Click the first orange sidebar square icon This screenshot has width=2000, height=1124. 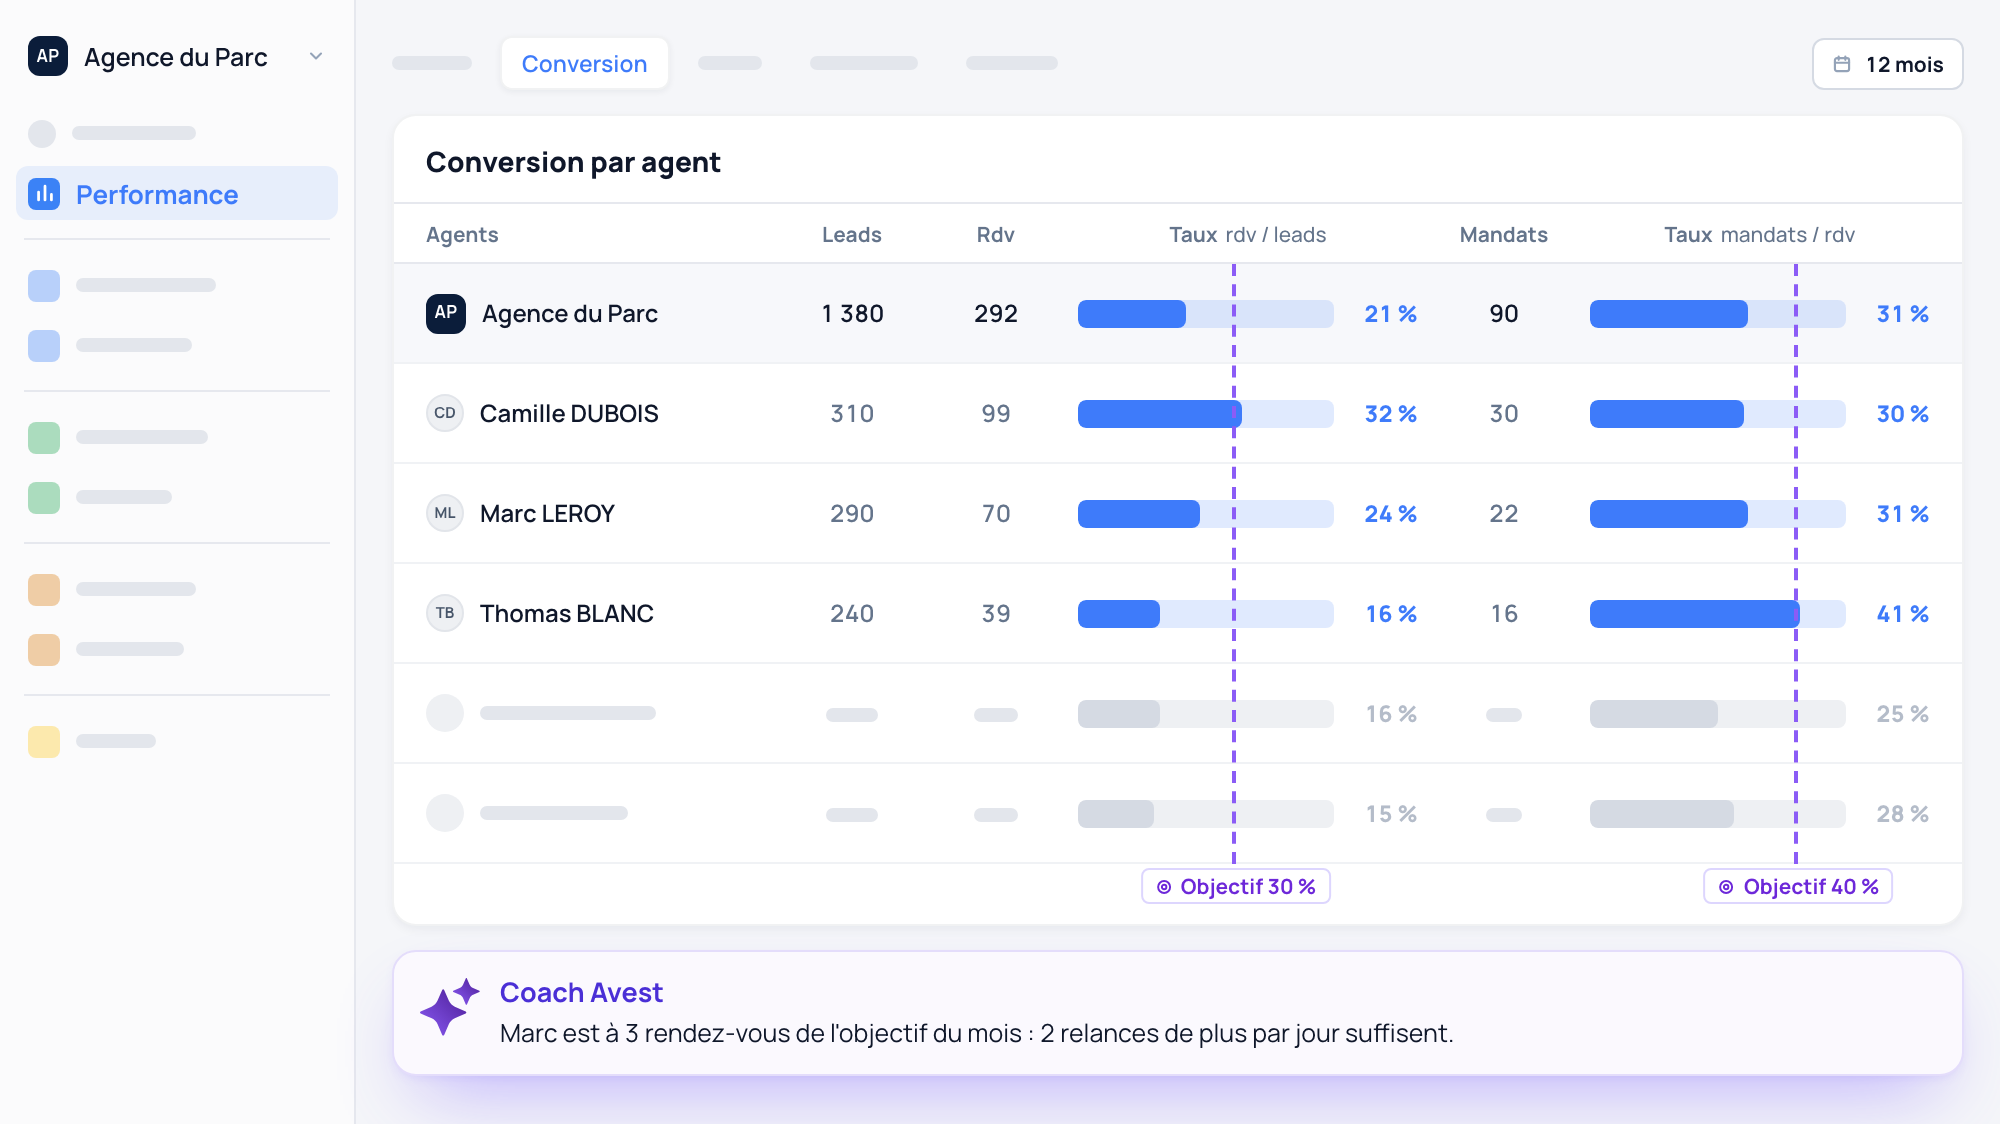[x=44, y=590]
